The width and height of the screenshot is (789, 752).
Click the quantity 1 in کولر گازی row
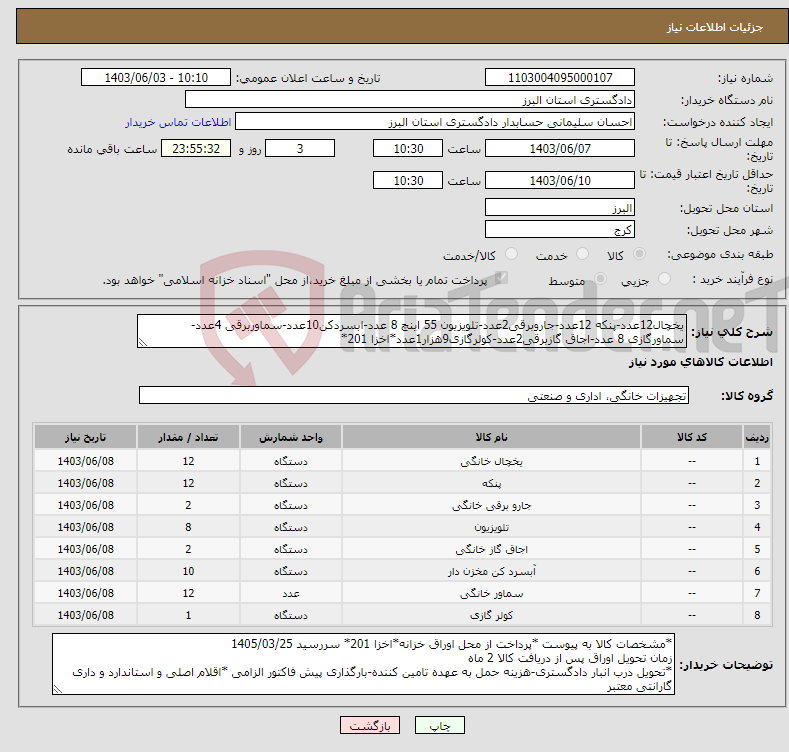[188, 615]
